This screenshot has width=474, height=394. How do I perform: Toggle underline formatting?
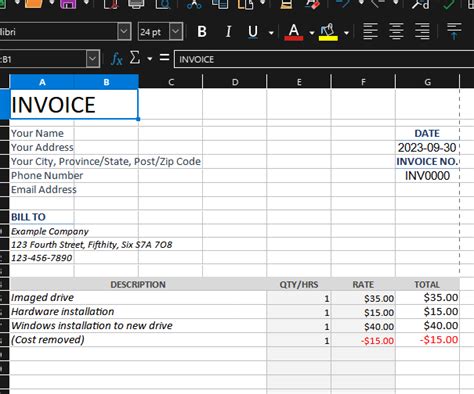click(x=253, y=32)
